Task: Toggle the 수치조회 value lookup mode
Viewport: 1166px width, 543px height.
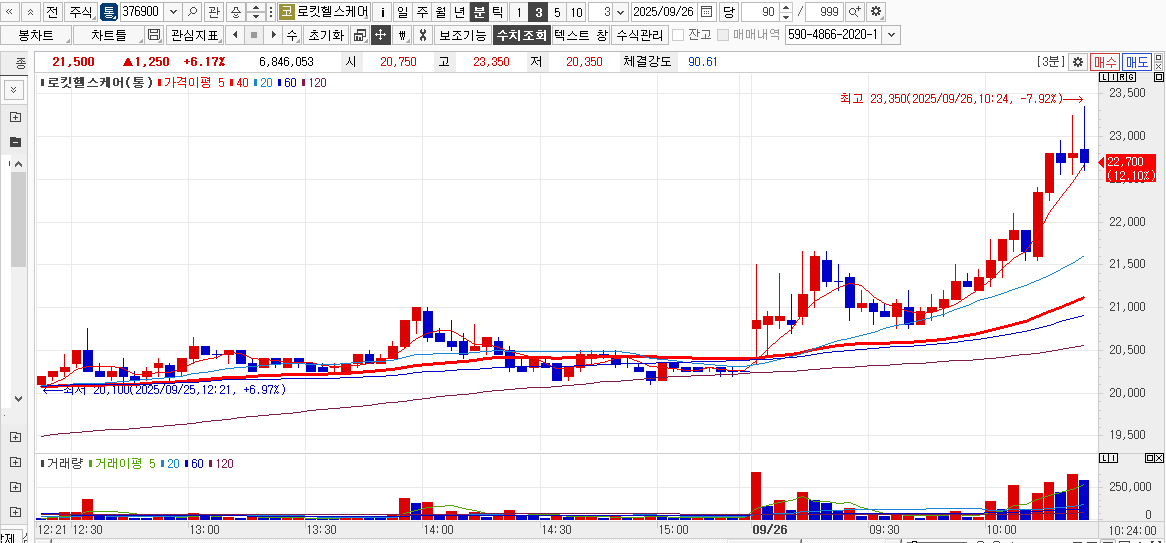Action: pyautogui.click(x=521, y=35)
